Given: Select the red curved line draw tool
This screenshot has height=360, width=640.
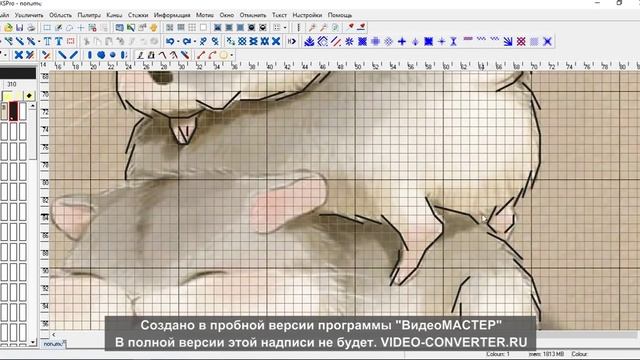Looking at the screenshot, I should pyautogui.click(x=212, y=55).
